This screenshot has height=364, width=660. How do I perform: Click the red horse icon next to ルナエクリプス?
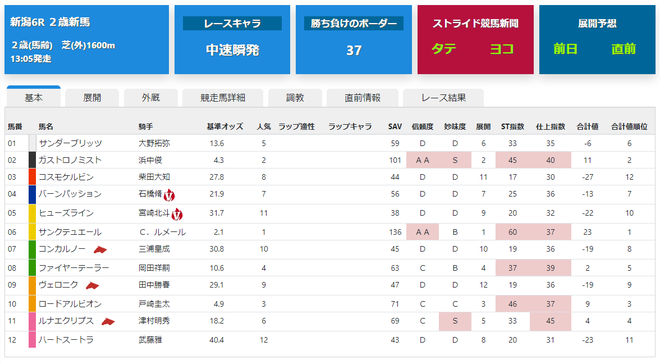[108, 322]
